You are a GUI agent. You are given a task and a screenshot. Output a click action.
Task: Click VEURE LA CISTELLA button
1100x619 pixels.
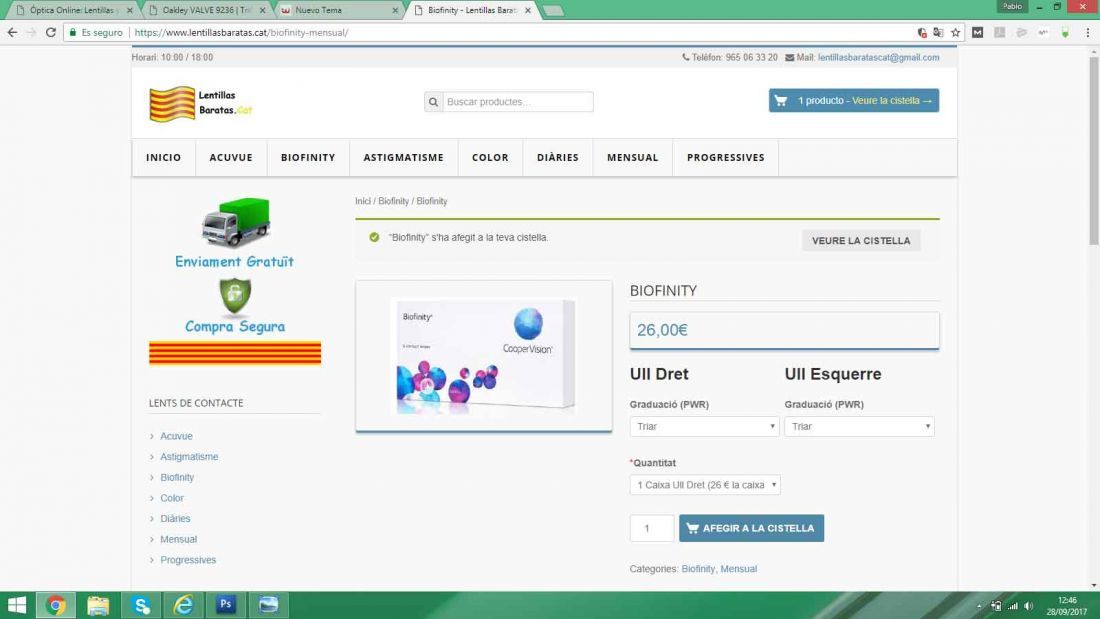[x=861, y=241]
